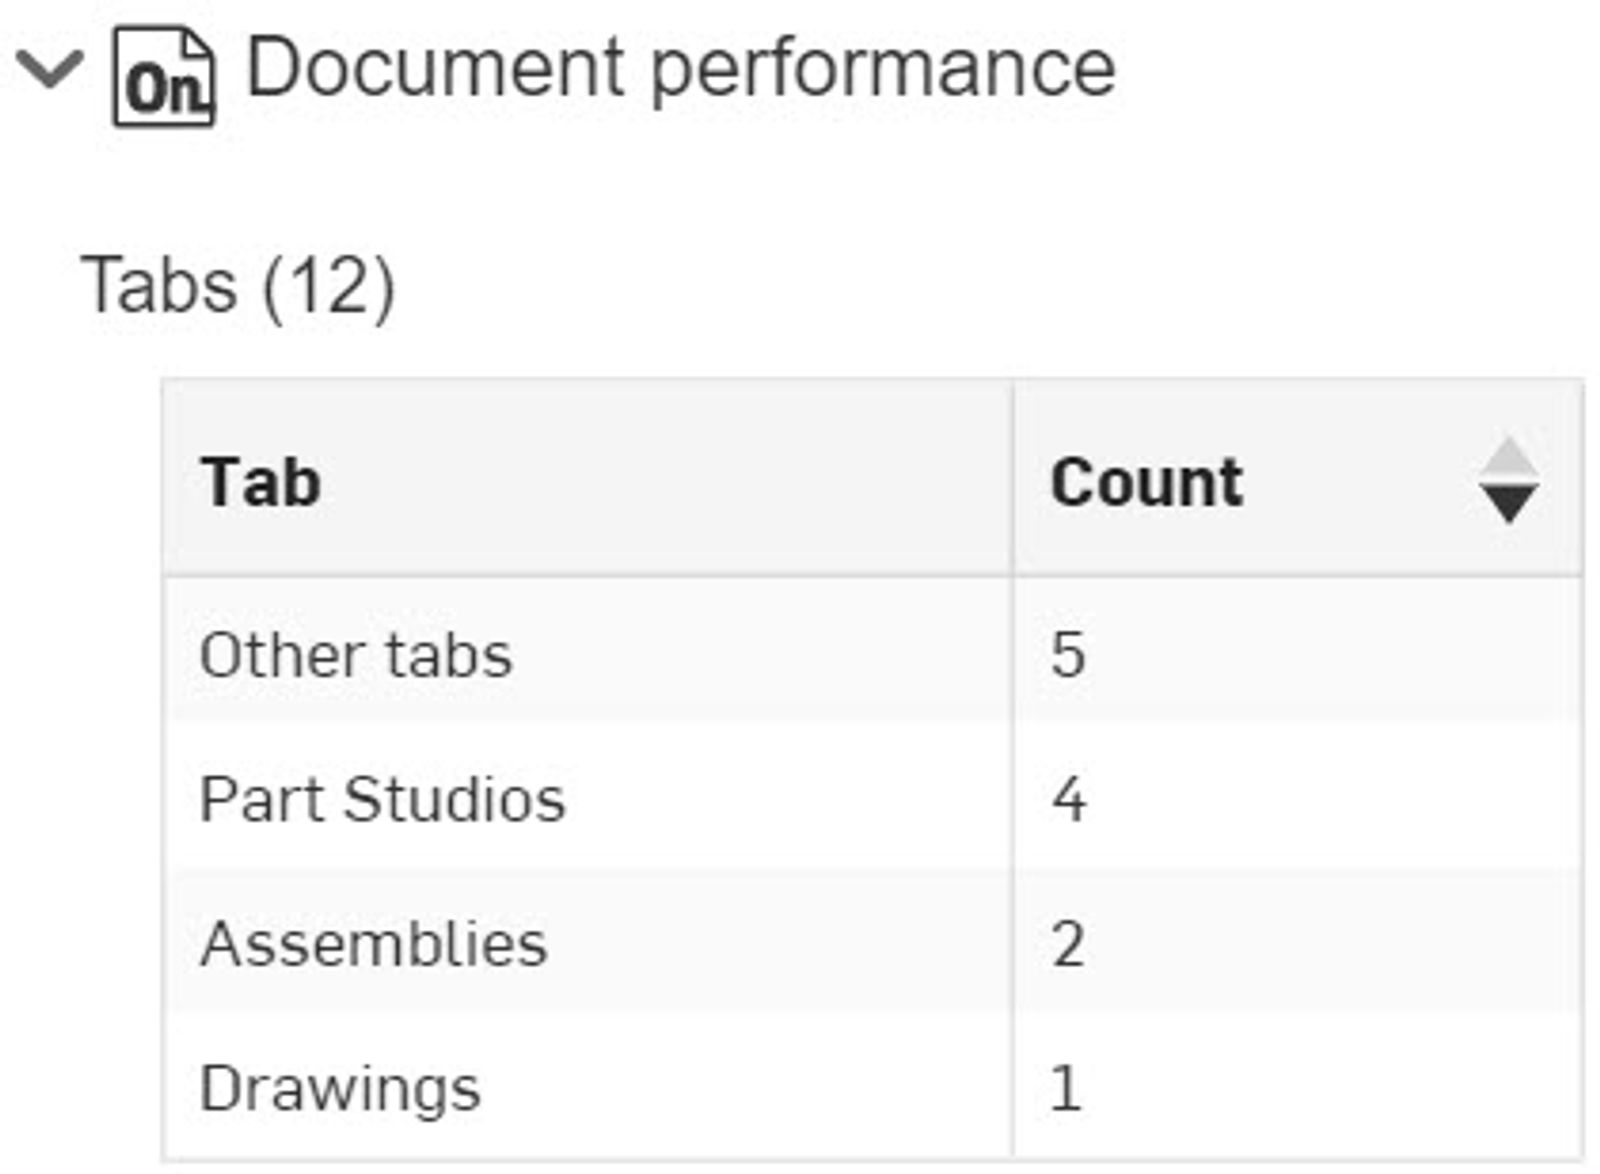Screen dimensions: 1600x1174
Task: Select the Drawings row label
Action: pos(340,1088)
